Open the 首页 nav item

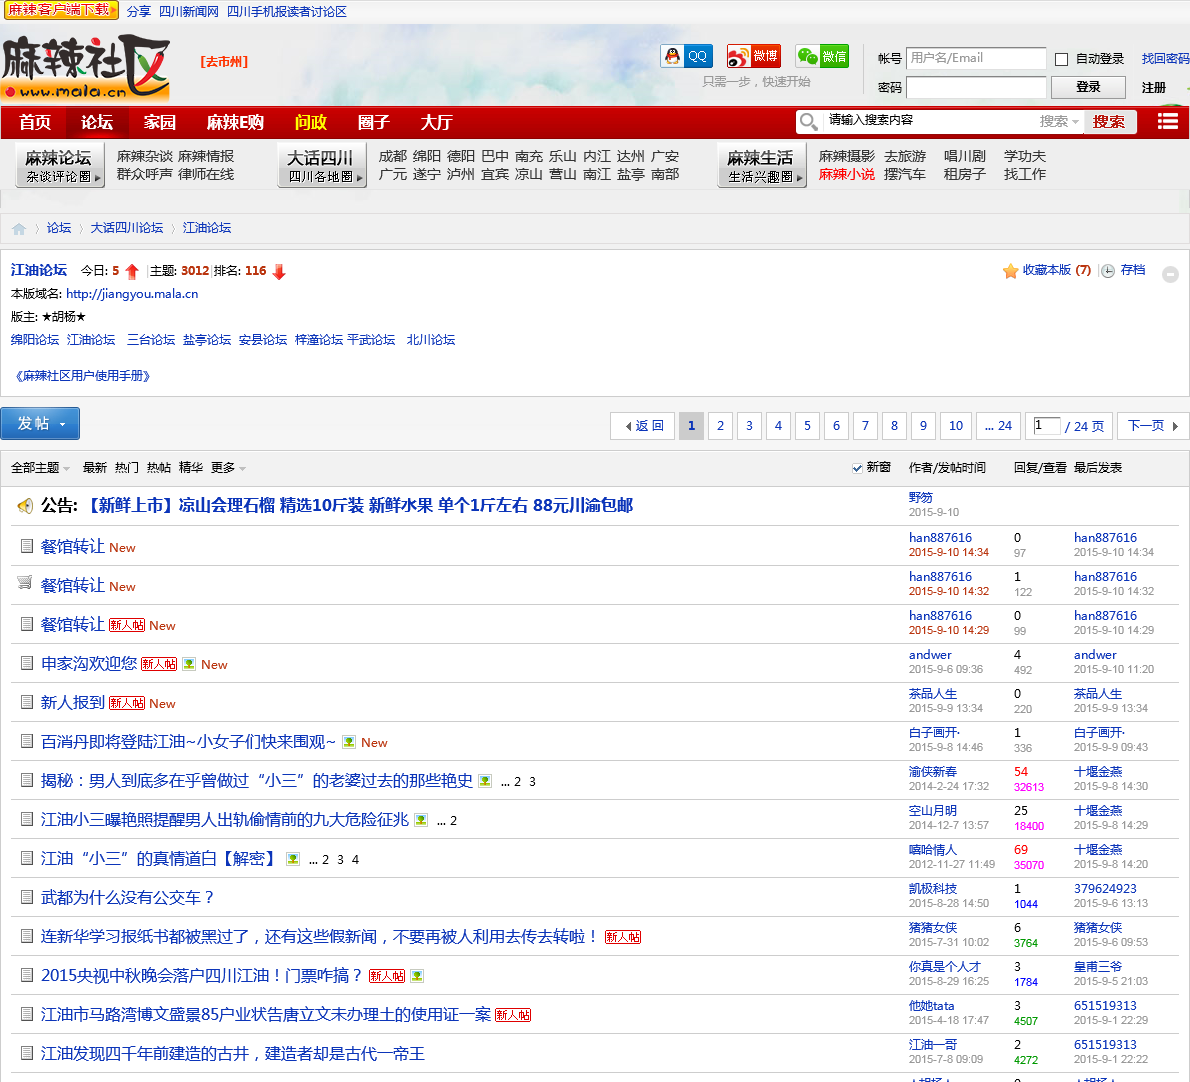click(x=35, y=122)
